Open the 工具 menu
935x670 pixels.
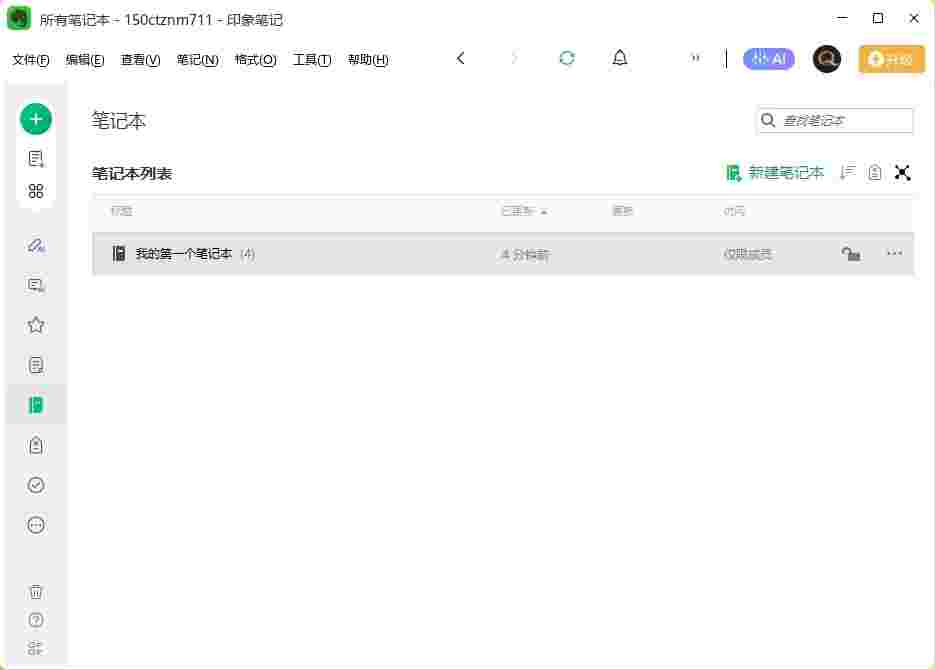[x=312, y=60]
